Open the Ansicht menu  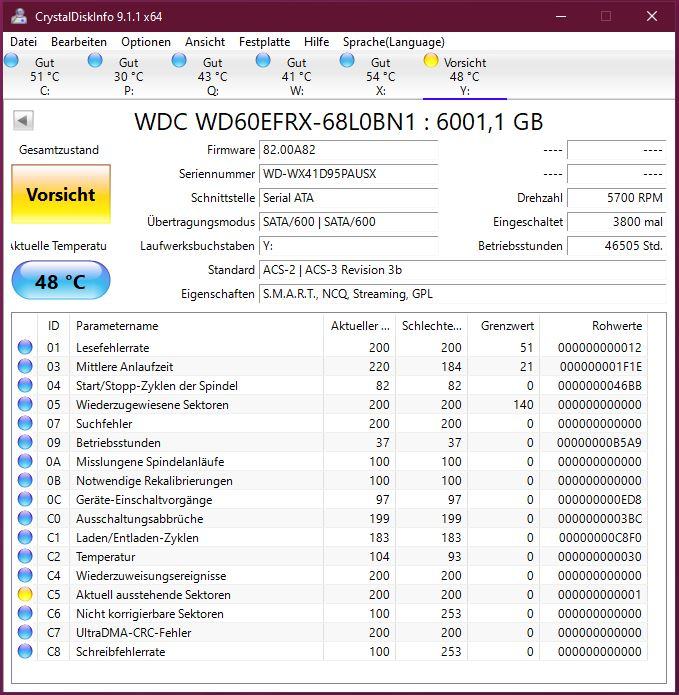[205, 42]
